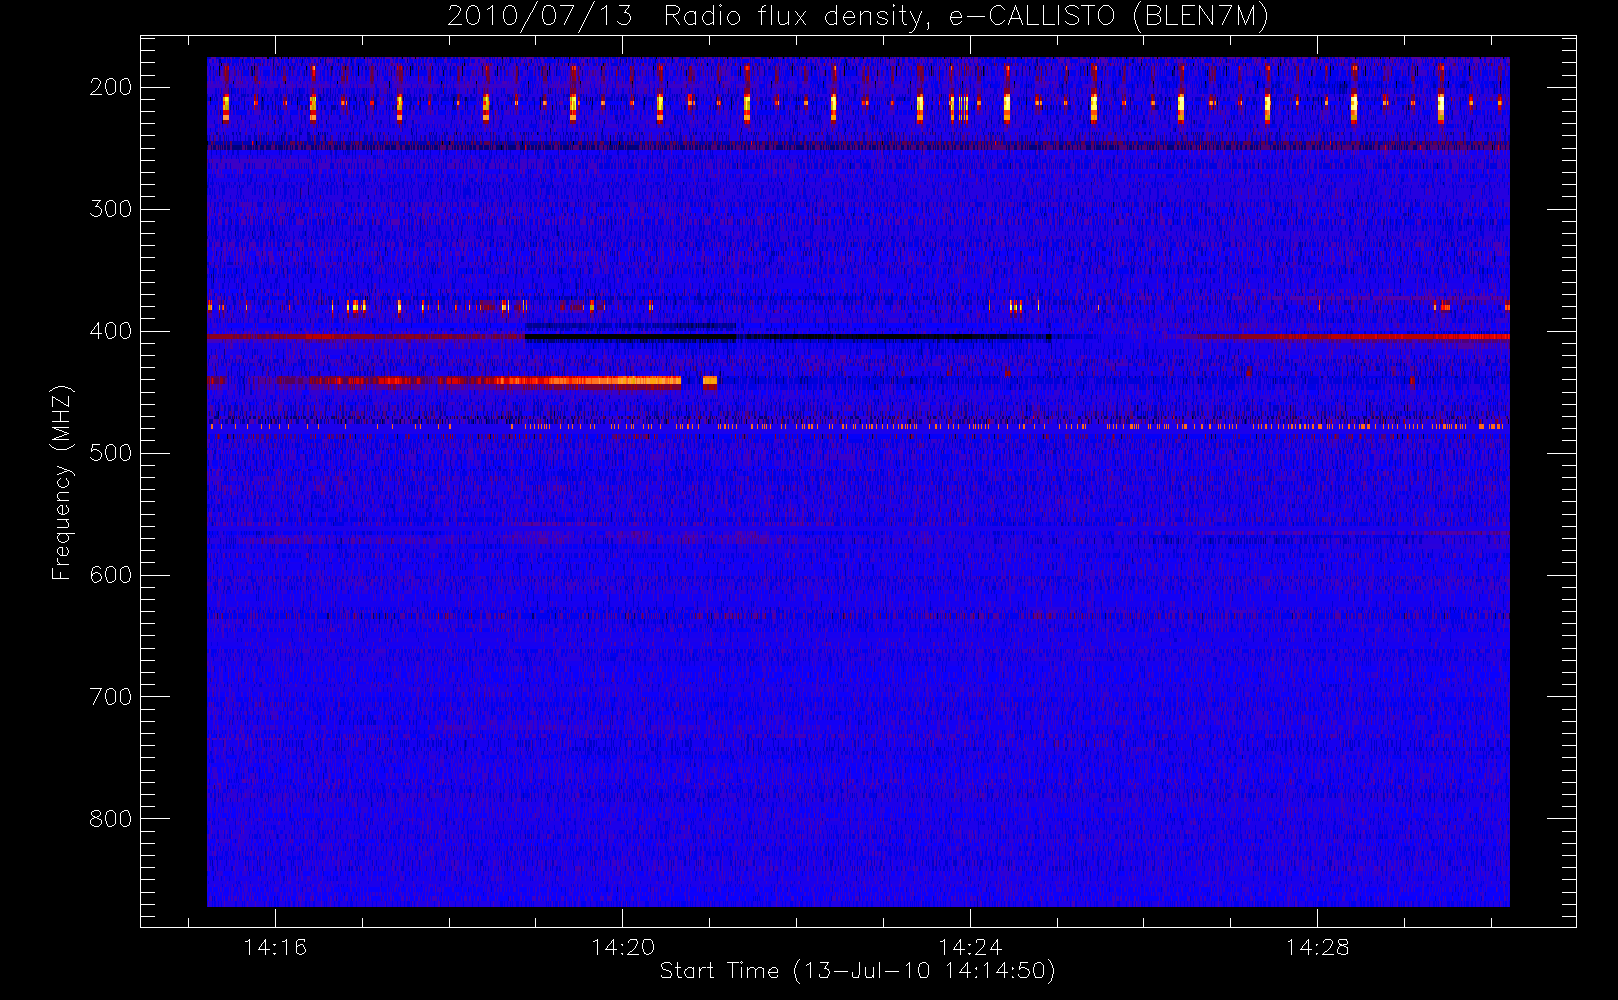Click the 14:24 time tick label
The height and width of the screenshot is (1000, 1618).
[970, 947]
